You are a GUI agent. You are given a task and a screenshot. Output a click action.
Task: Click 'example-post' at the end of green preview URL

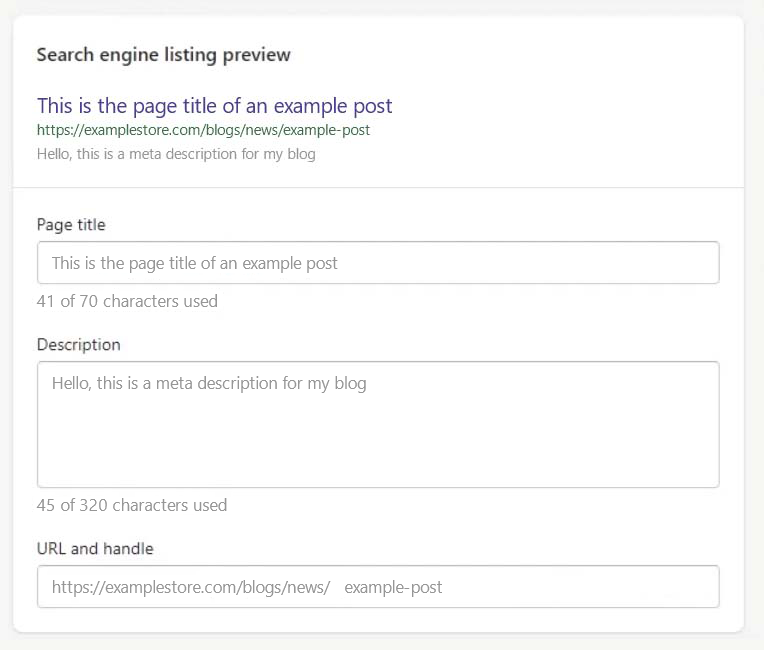pyautogui.click(x=327, y=130)
